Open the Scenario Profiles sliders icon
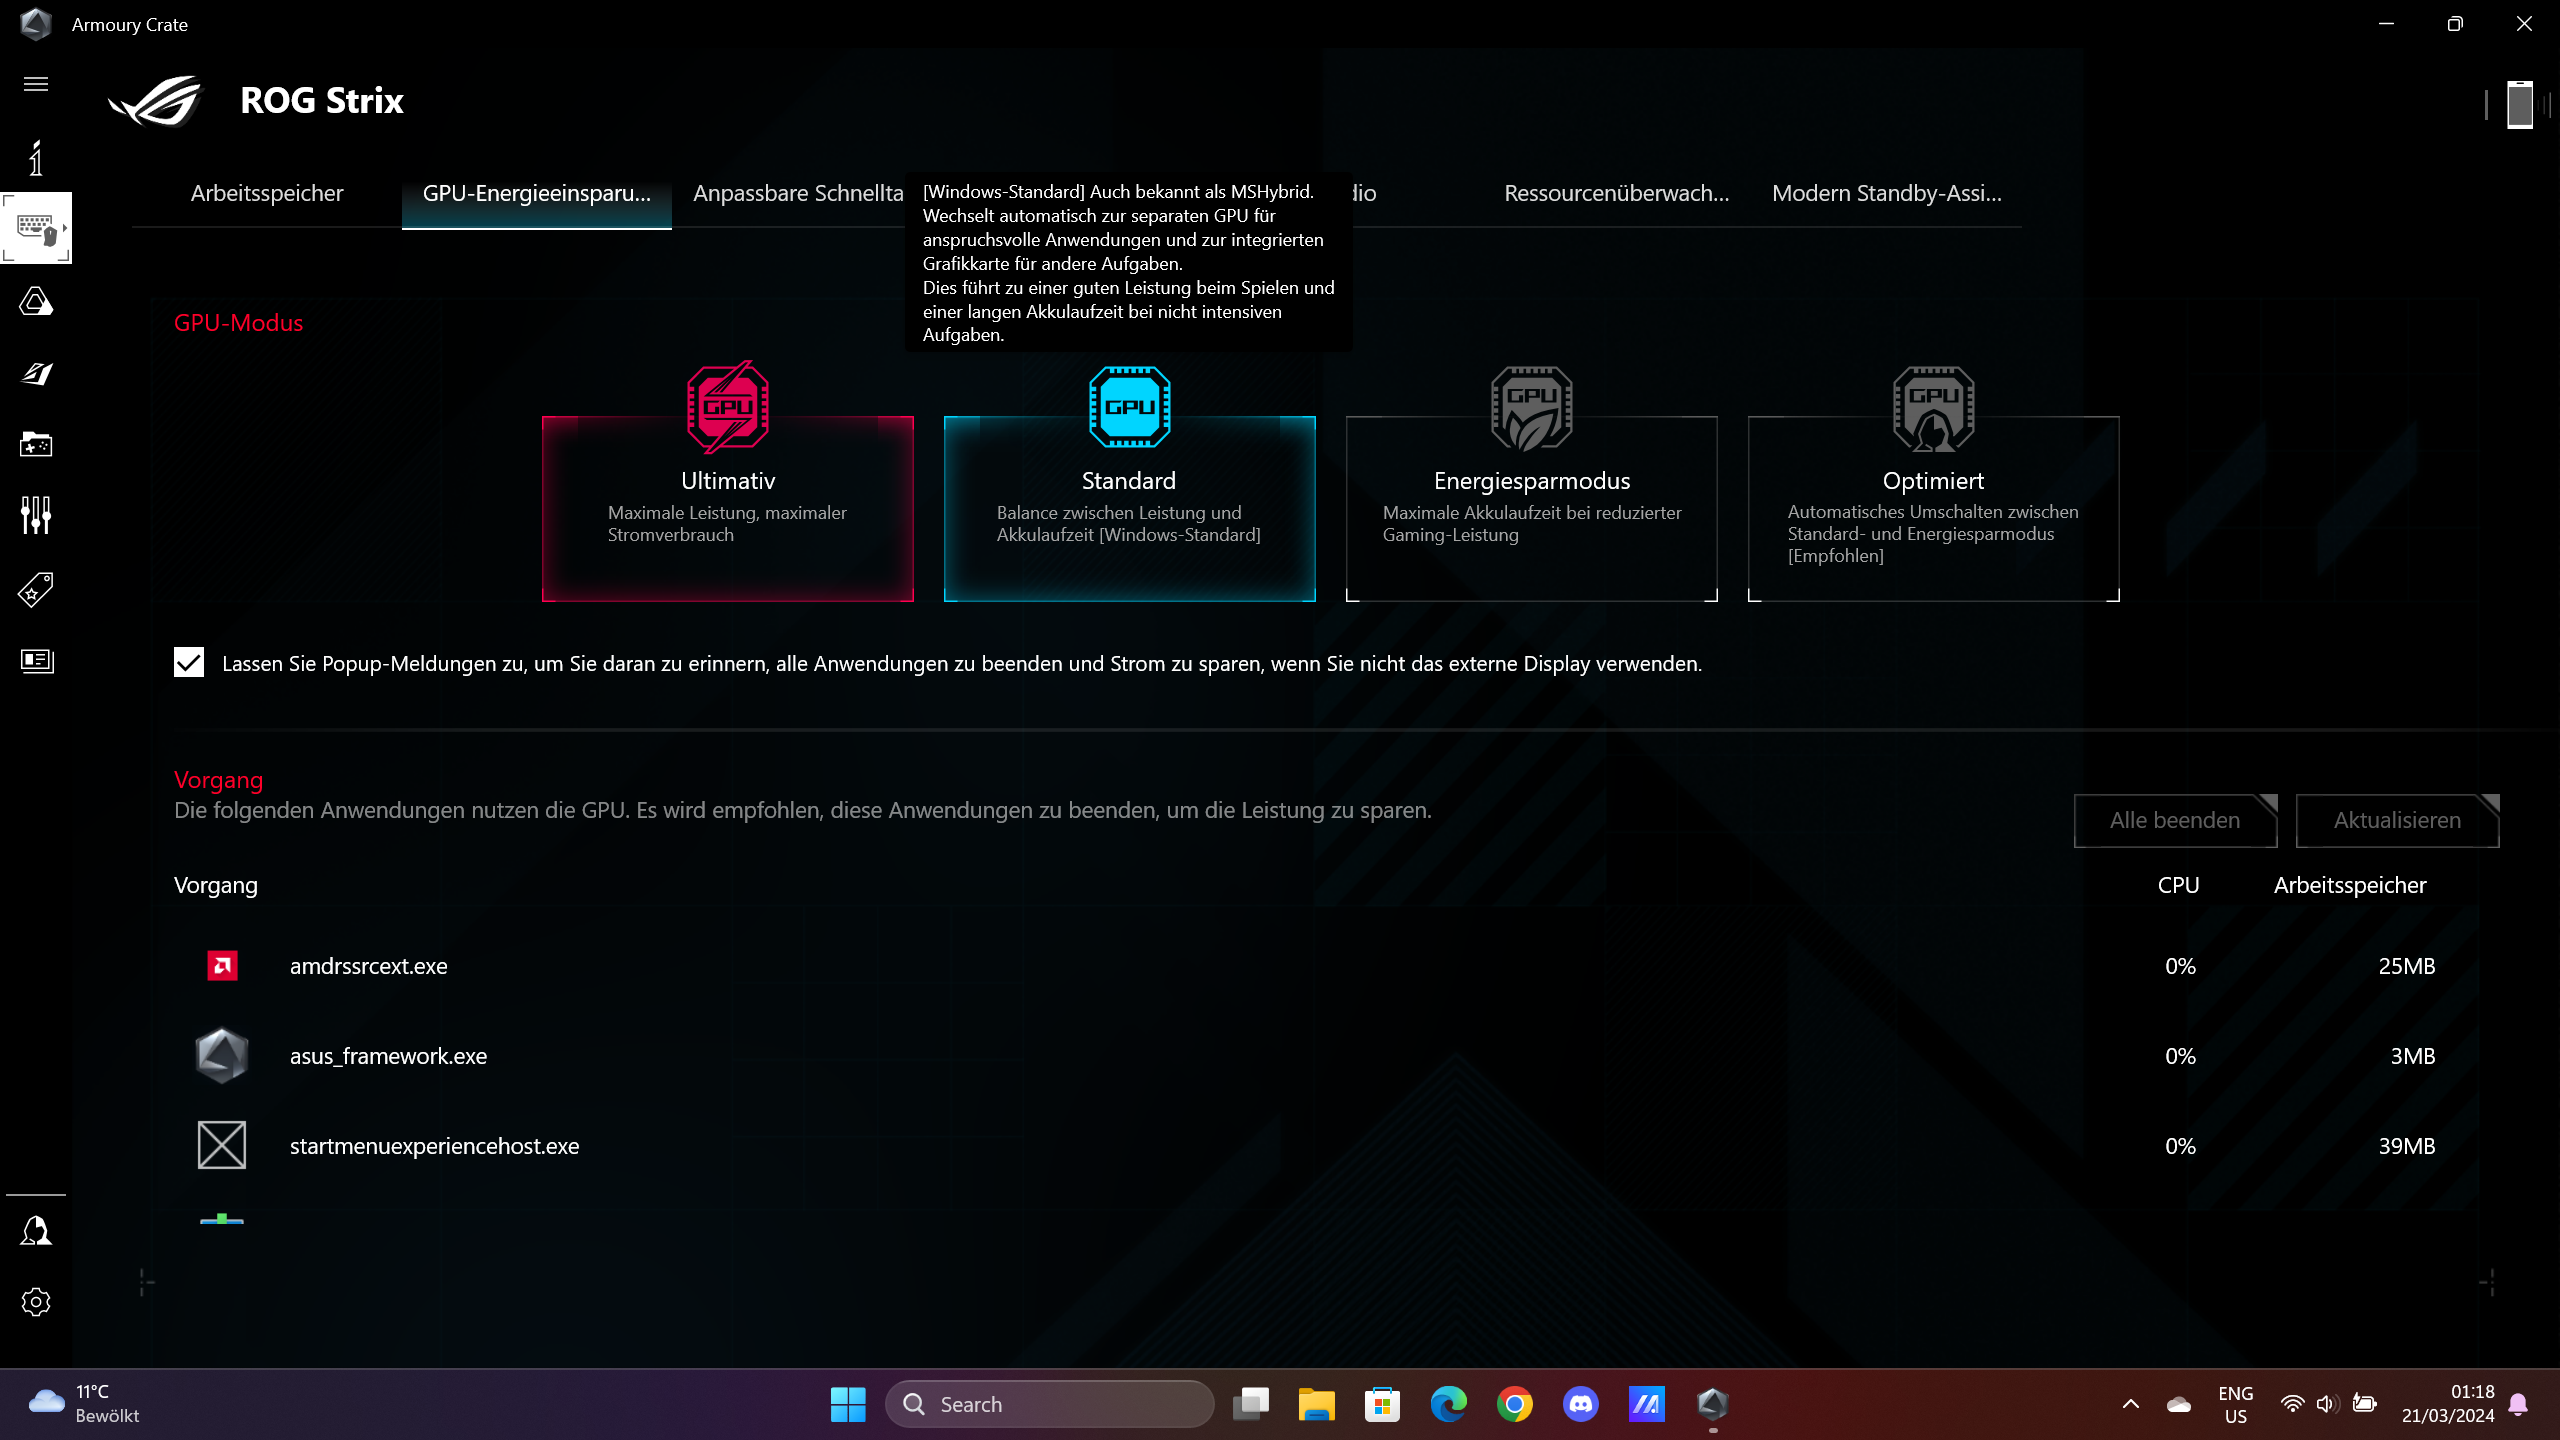The width and height of the screenshot is (2560, 1440). coord(36,516)
